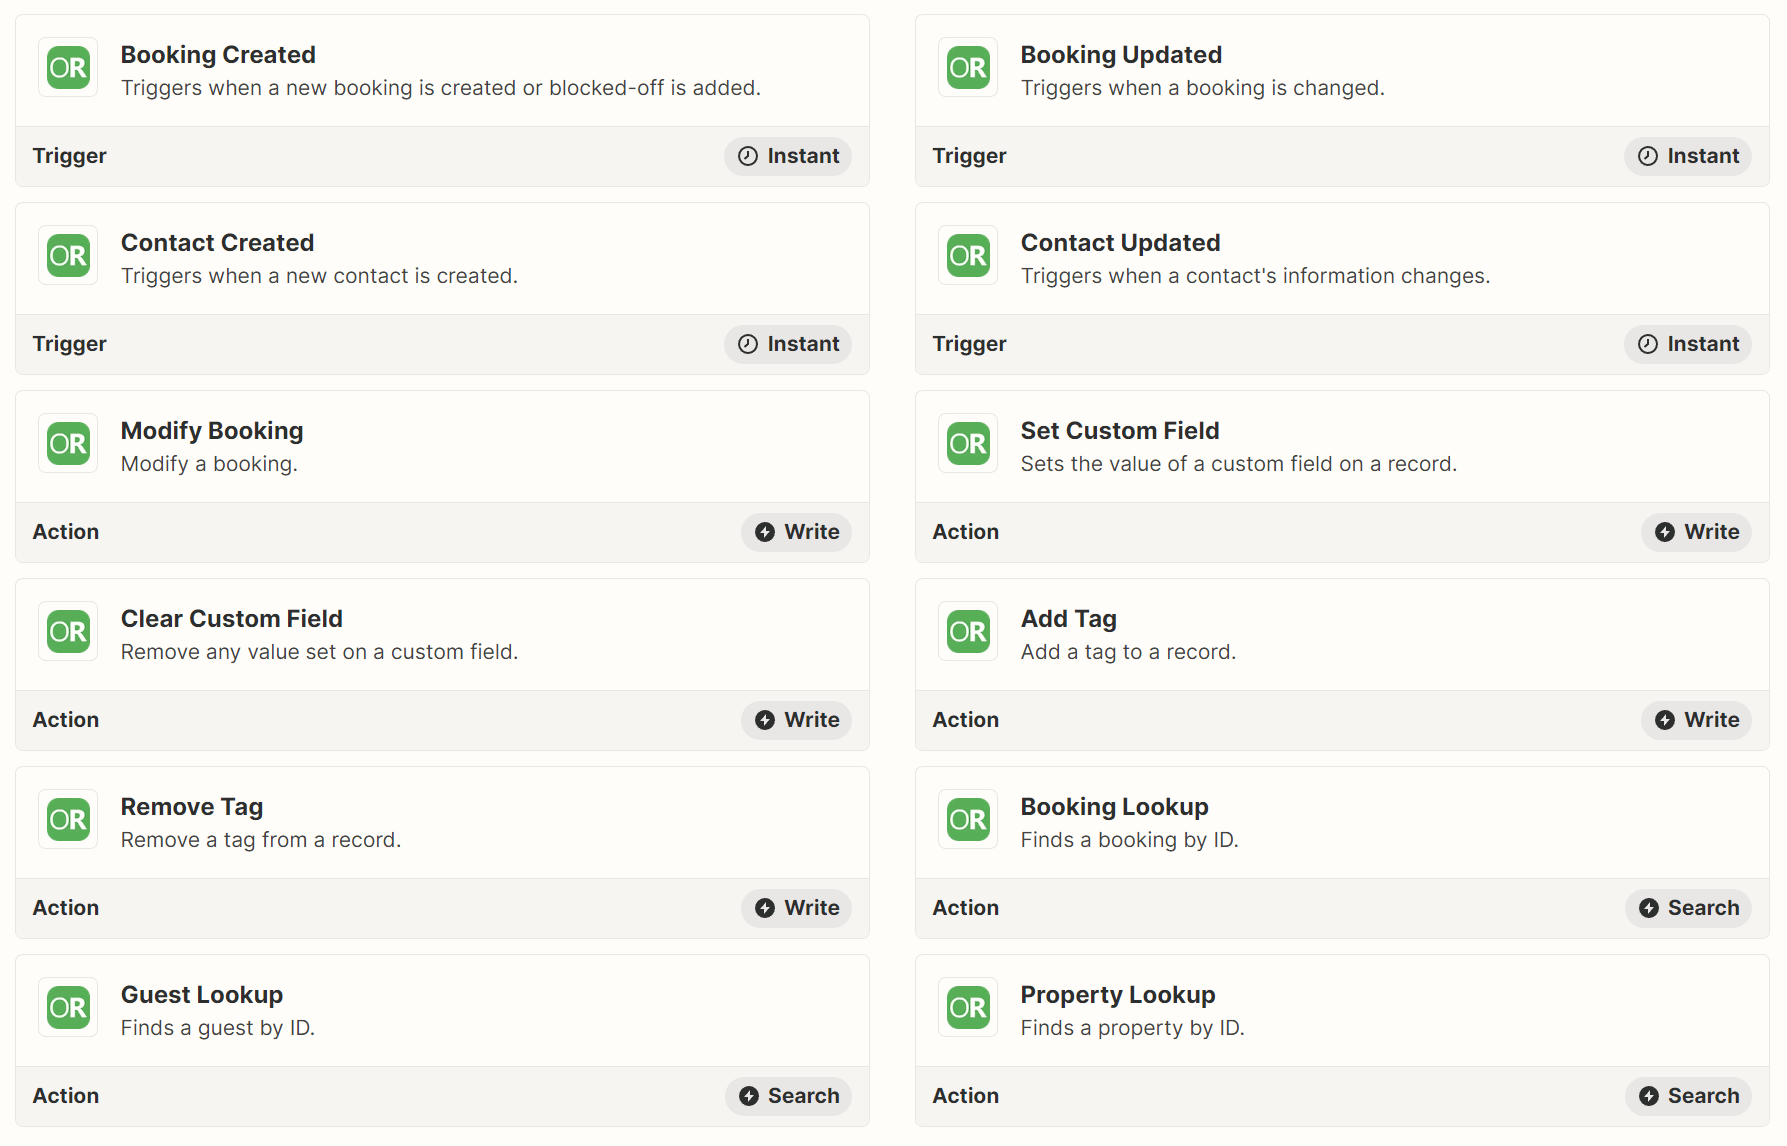1787x1146 pixels.
Task: Click text "Remove a tag from a record."
Action: (x=261, y=840)
